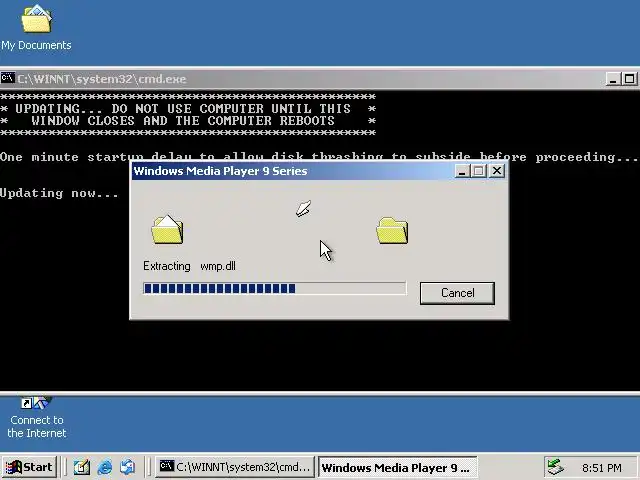Open the Start menu
Image resolution: width=640 pixels, height=480 pixels.
[x=29, y=467]
